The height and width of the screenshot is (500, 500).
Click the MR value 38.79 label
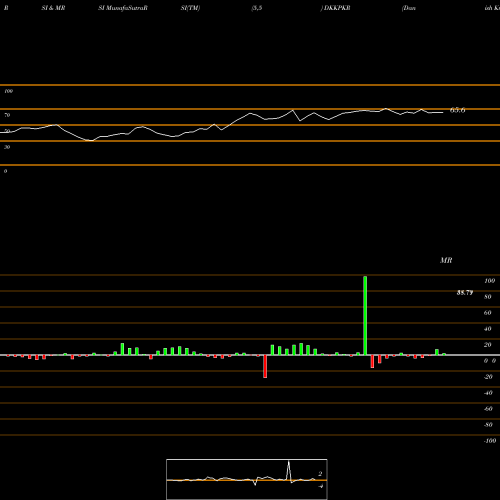(465, 293)
